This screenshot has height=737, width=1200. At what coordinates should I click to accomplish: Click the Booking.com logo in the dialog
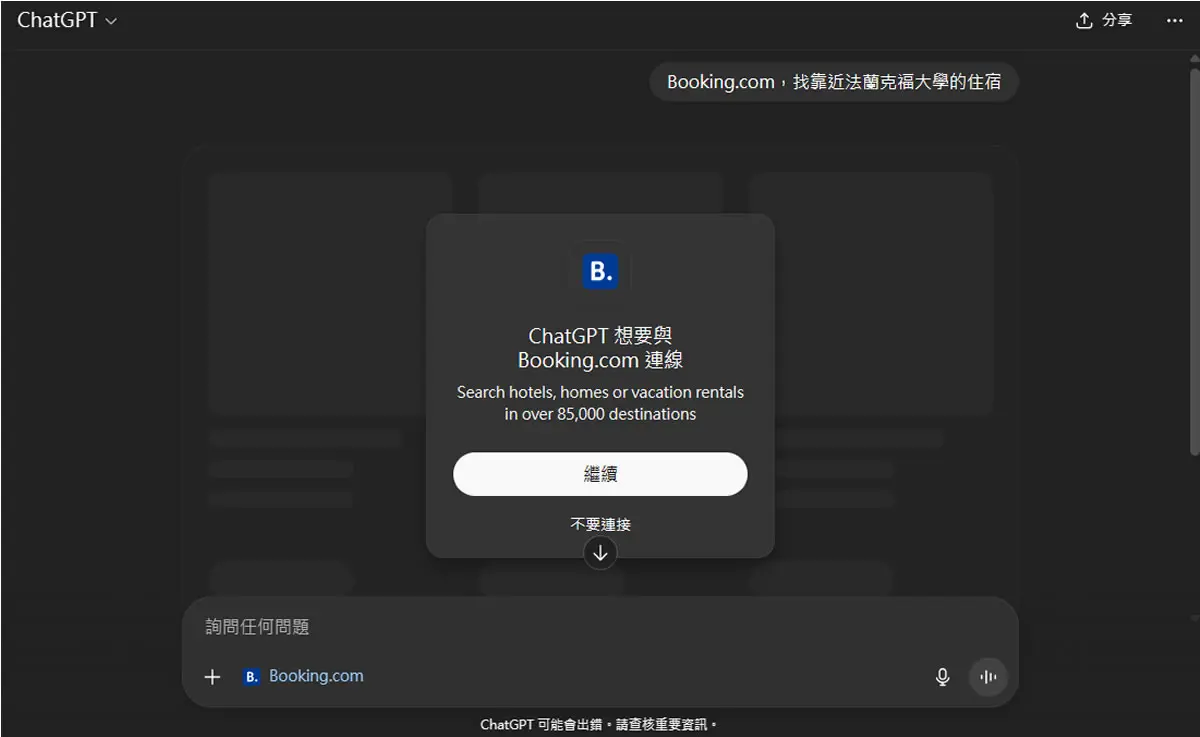point(600,271)
